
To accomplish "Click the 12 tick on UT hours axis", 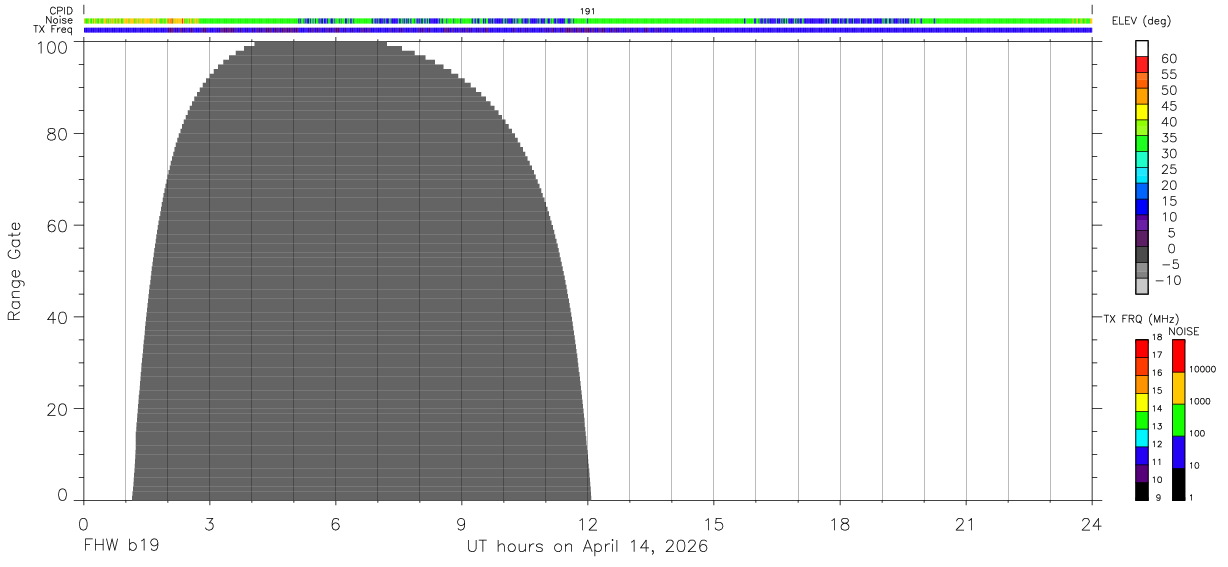I will point(587,524).
